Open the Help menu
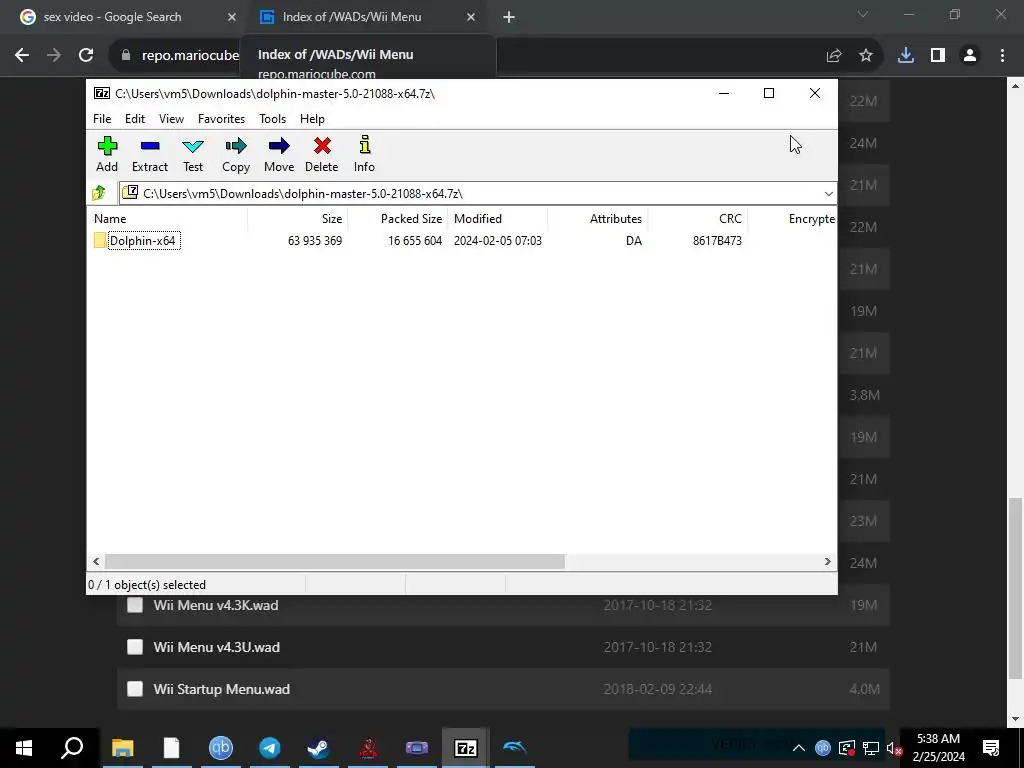 (x=312, y=119)
